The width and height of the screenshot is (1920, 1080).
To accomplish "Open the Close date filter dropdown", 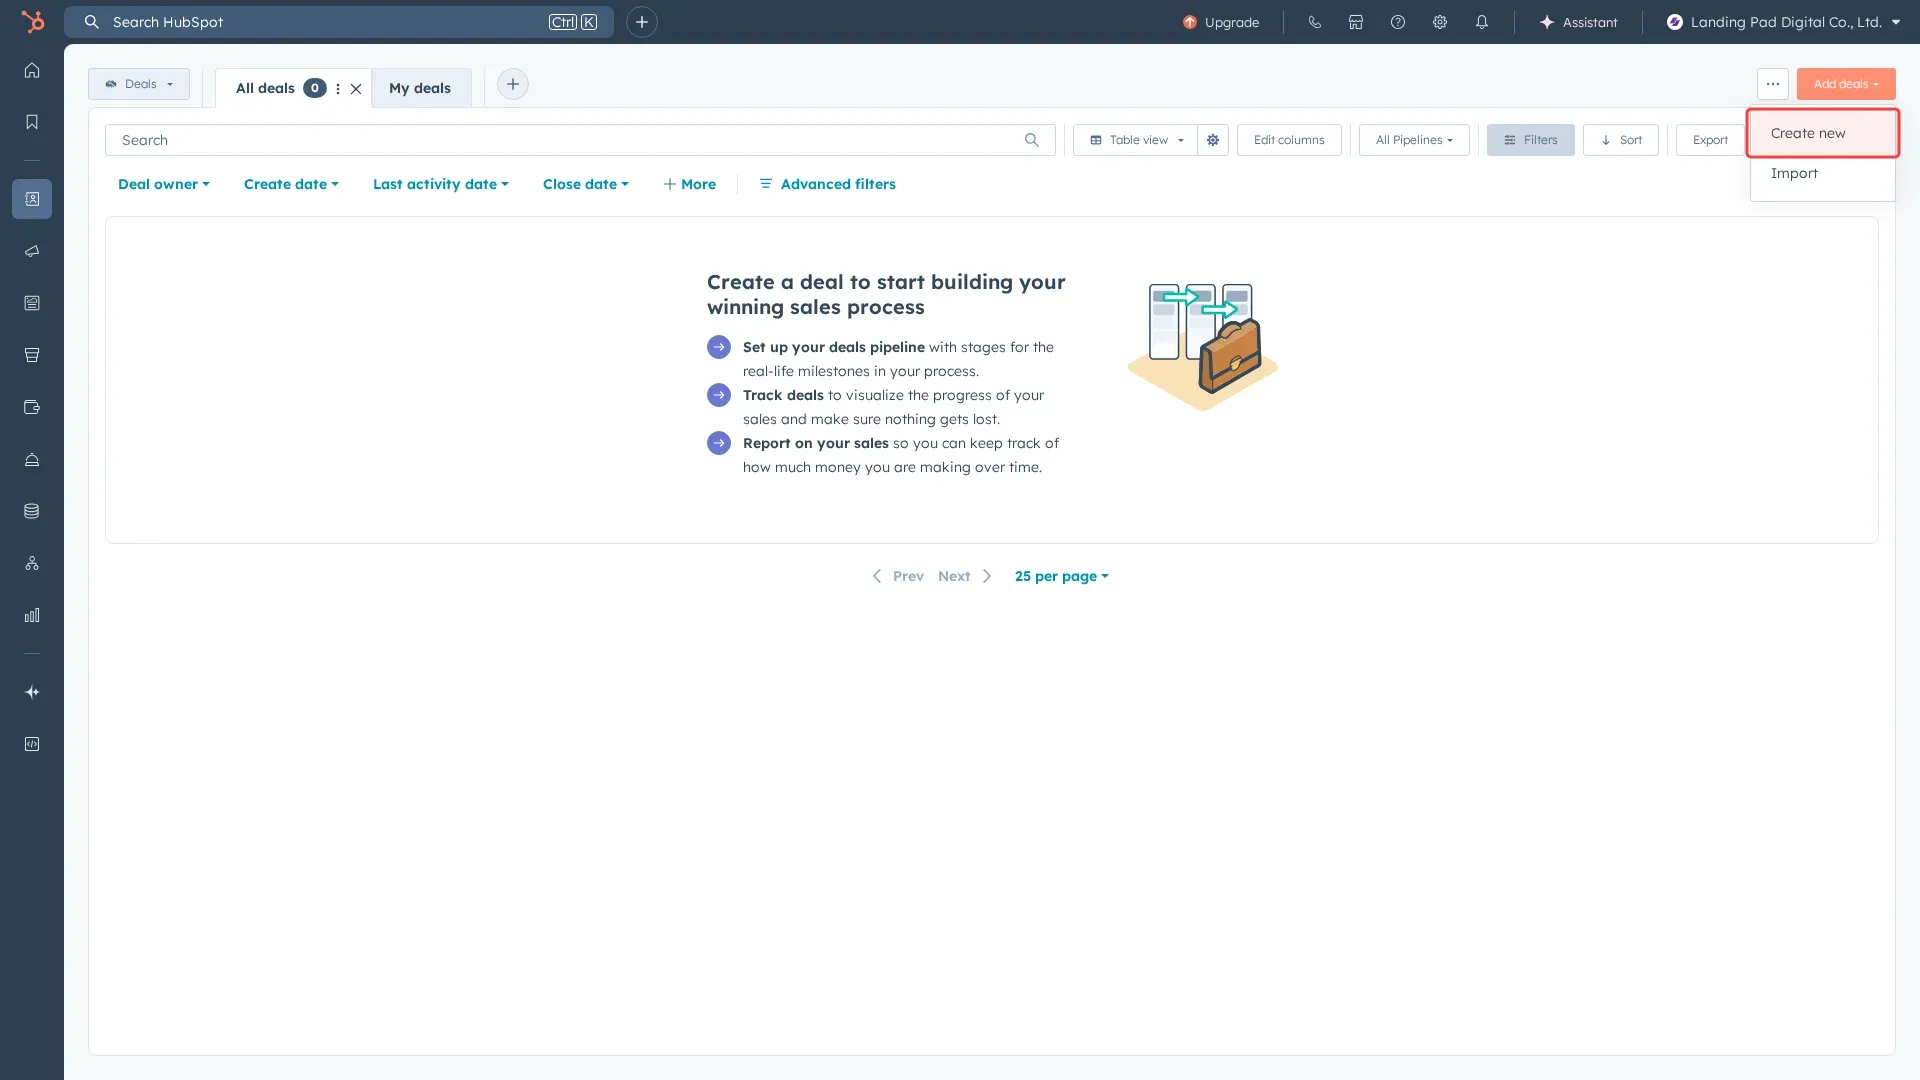I will [x=585, y=184].
